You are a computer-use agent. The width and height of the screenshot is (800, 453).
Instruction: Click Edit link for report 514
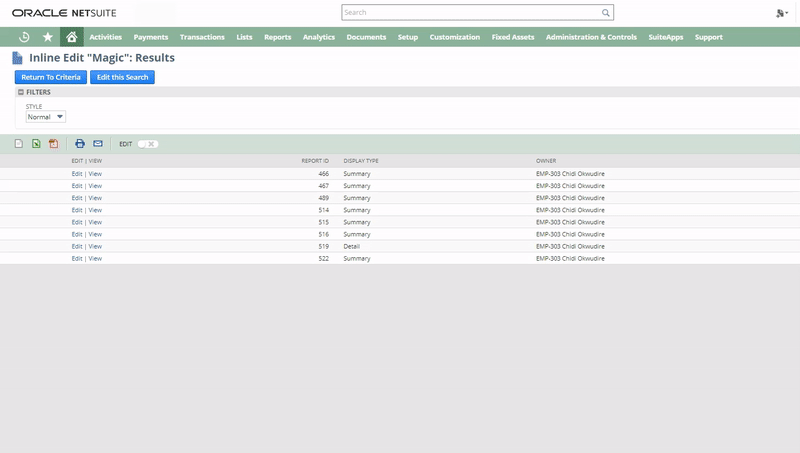(x=77, y=210)
